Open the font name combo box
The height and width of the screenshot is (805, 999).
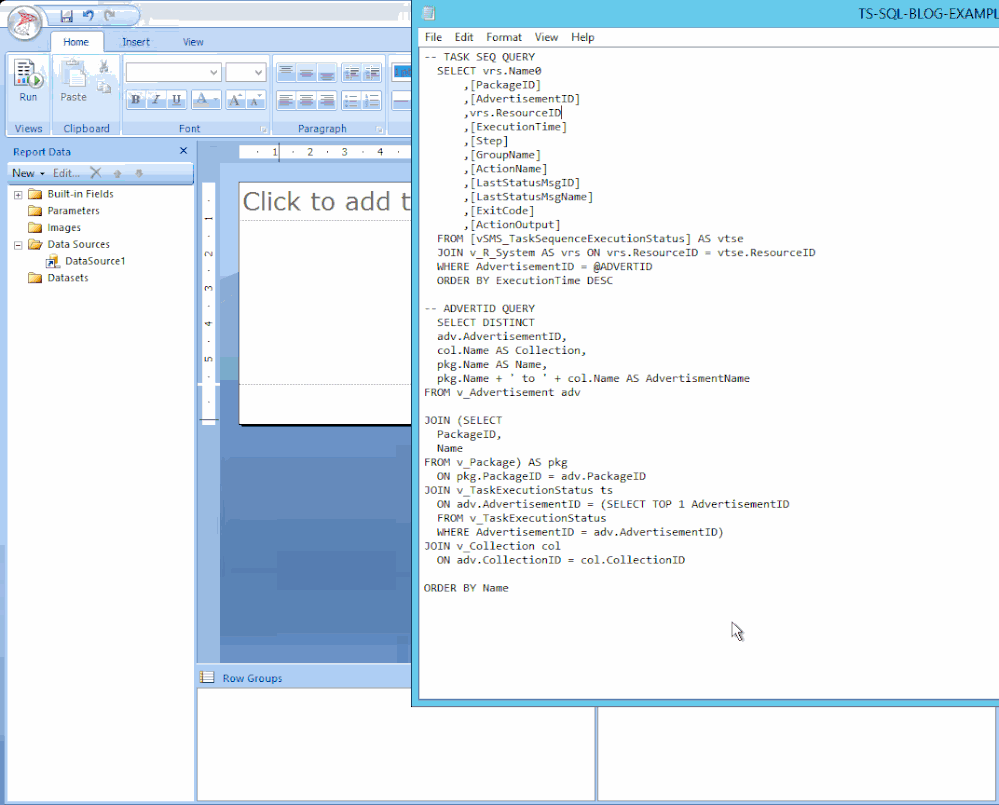[x=173, y=73]
